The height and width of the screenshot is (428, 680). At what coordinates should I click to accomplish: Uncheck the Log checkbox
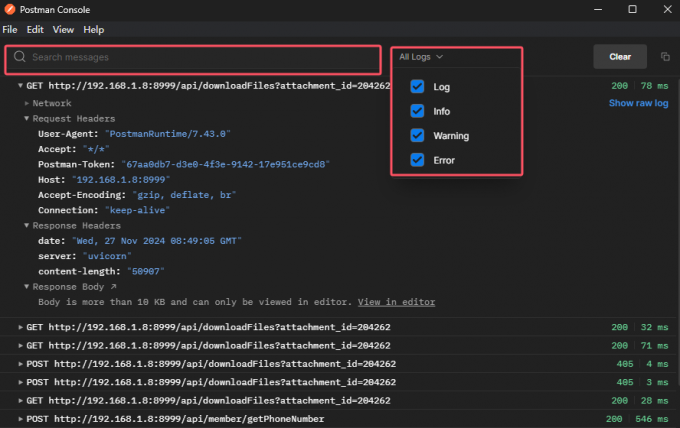pyautogui.click(x=417, y=86)
